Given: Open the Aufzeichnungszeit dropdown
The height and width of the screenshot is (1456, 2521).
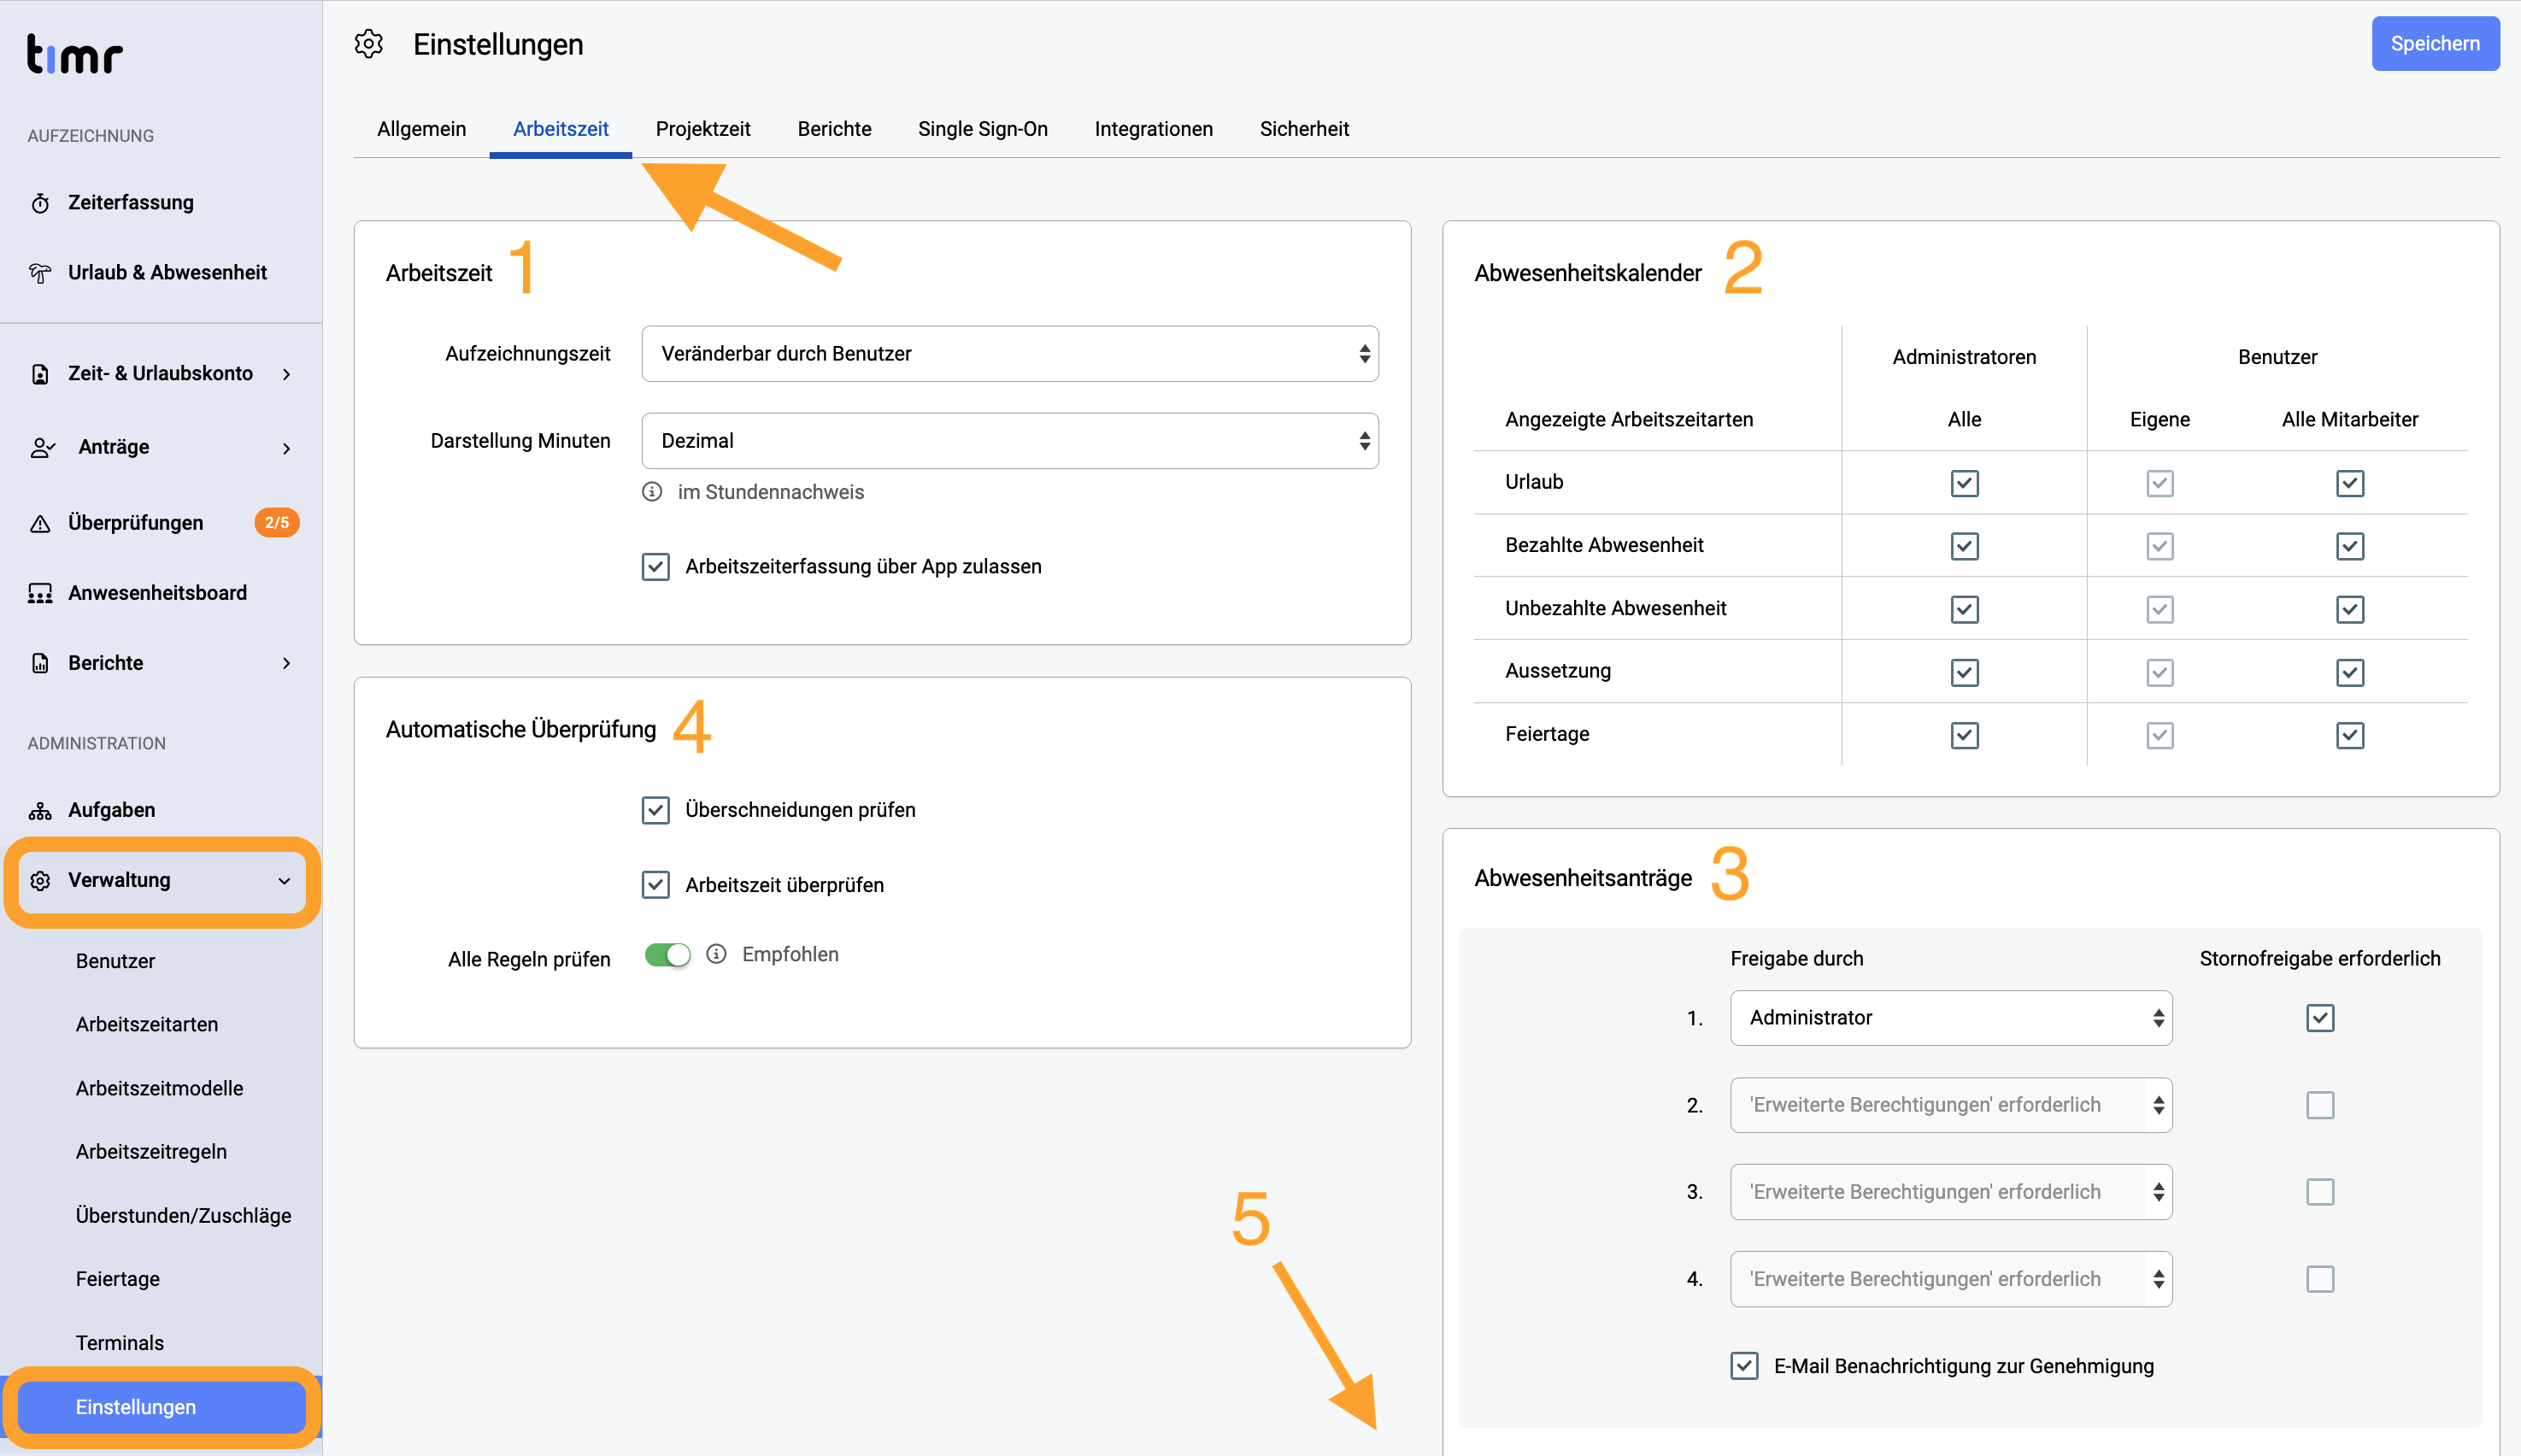Looking at the screenshot, I should coord(1010,354).
